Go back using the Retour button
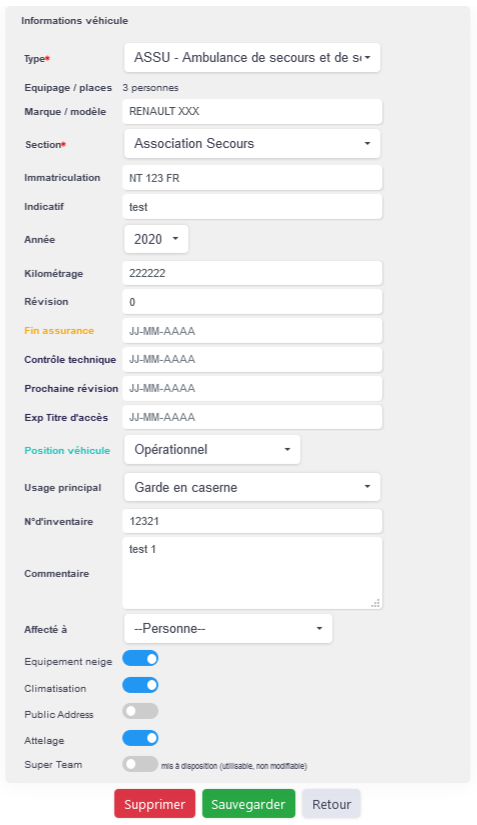The width and height of the screenshot is (477, 825). pyautogui.click(x=331, y=804)
